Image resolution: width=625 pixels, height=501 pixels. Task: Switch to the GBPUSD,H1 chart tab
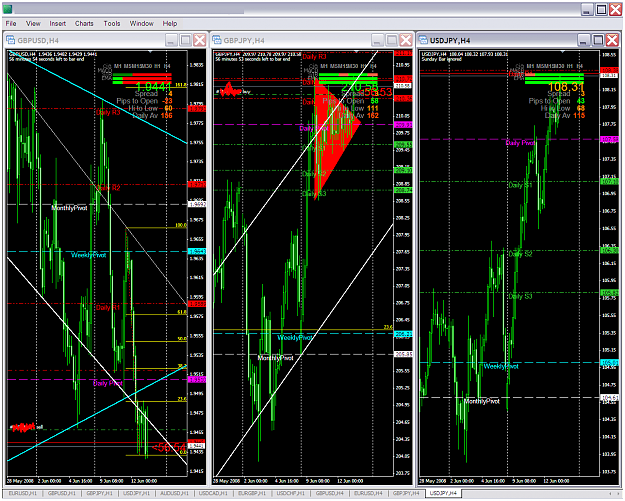[x=61, y=493]
